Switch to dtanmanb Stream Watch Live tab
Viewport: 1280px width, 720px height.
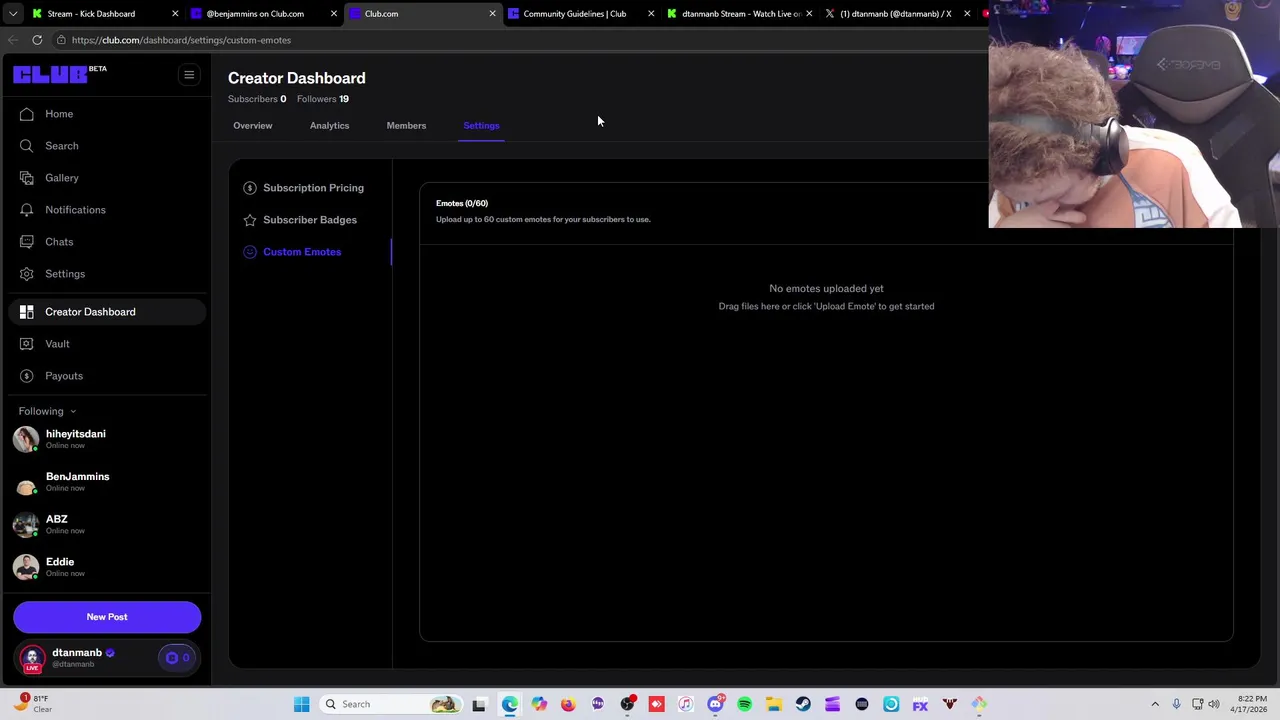click(x=741, y=14)
